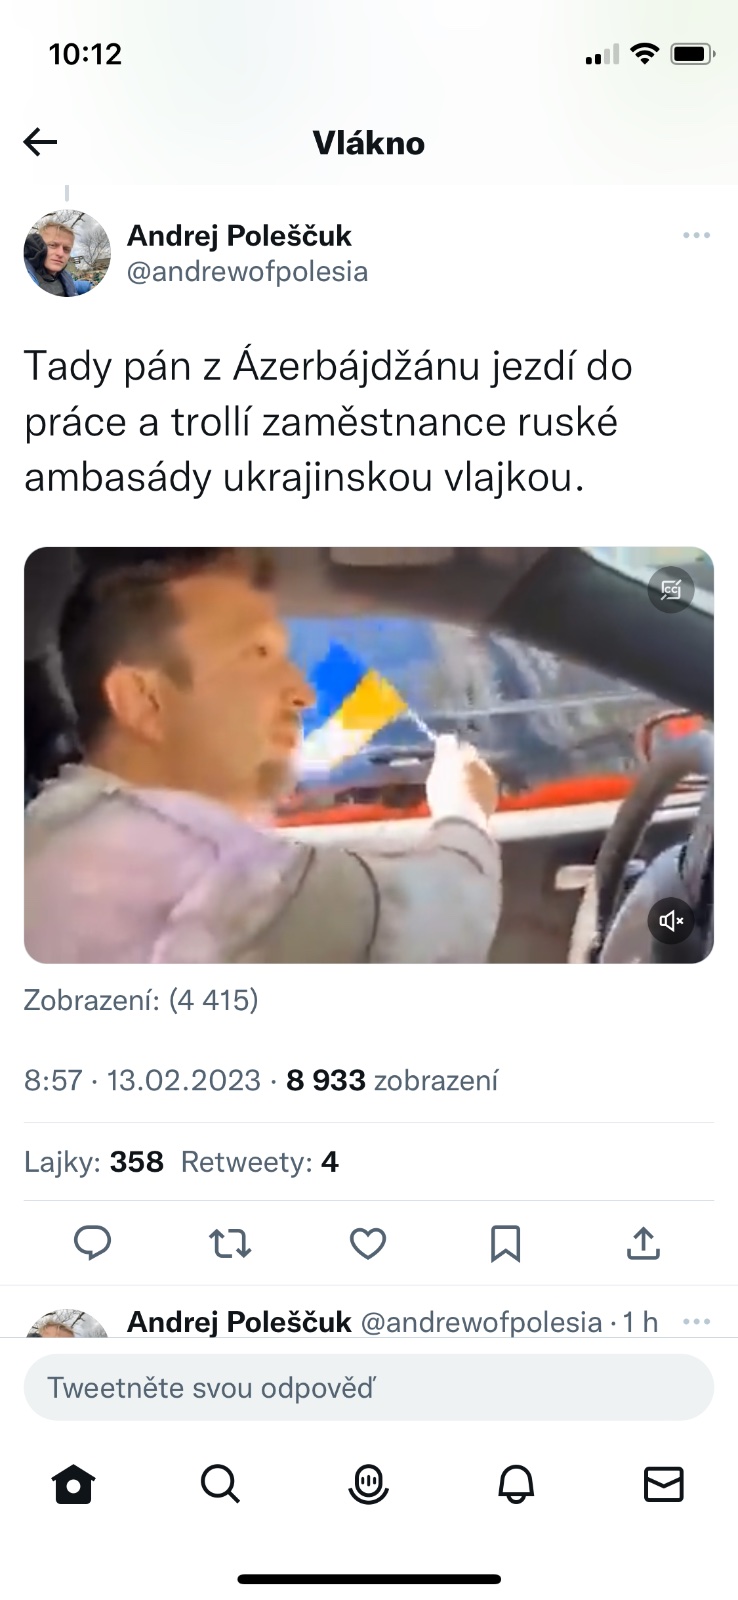Image resolution: width=738 pixels, height=1600 pixels.
Task: Retweet this post using the retweet icon
Action: (x=230, y=1243)
